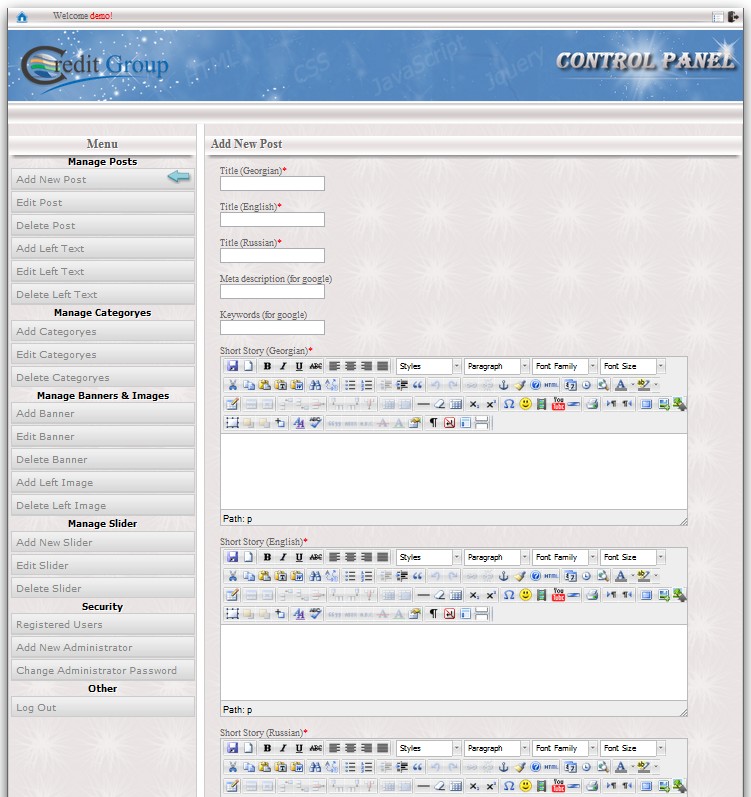Open the emoticons picker in the English story editor
This screenshot has height=797, width=751.
coord(525,595)
